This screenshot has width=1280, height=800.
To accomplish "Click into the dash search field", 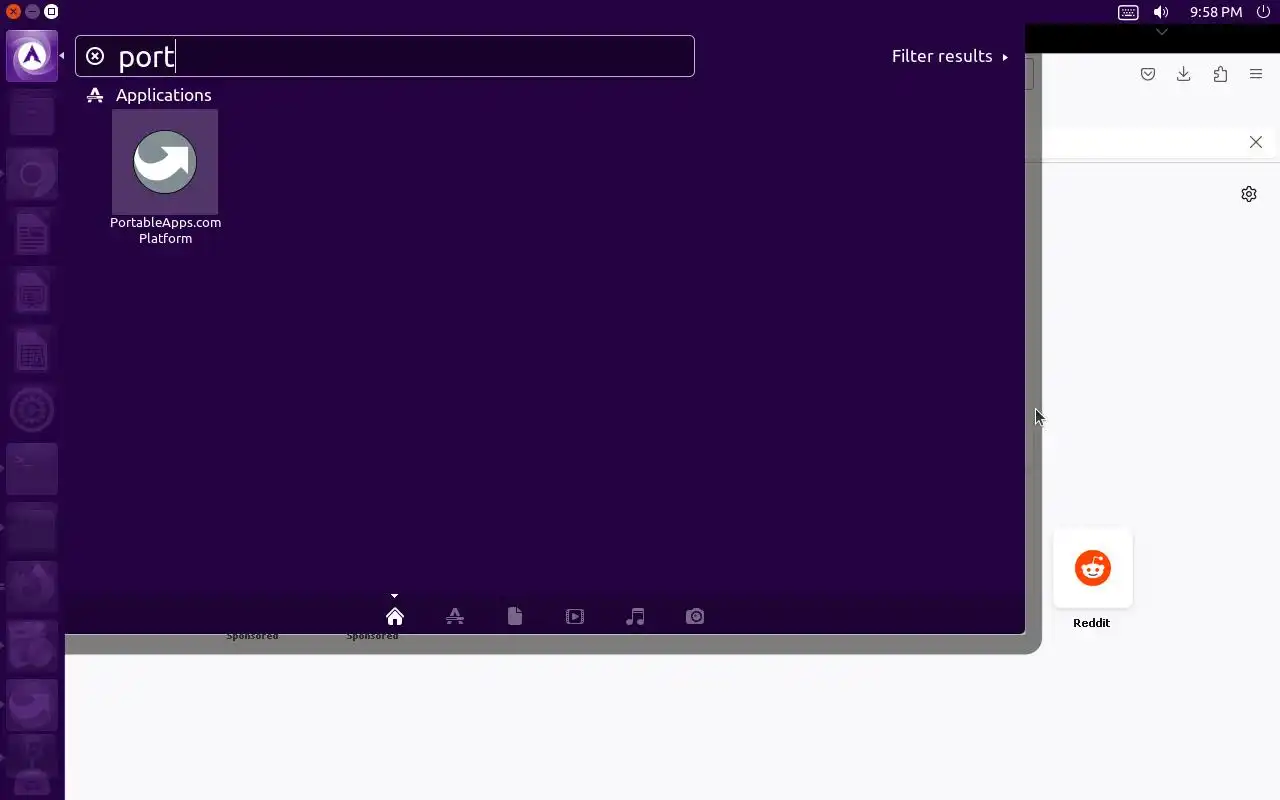I will pyautogui.click(x=385, y=56).
